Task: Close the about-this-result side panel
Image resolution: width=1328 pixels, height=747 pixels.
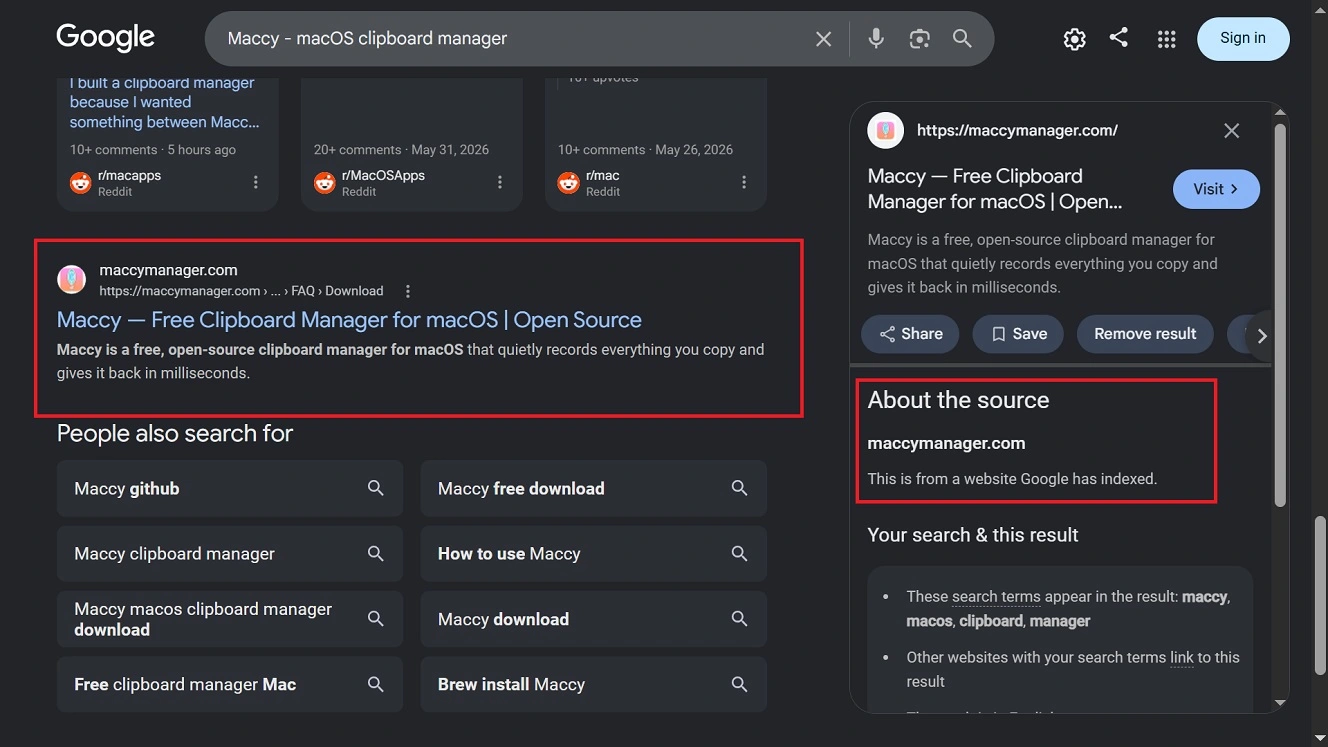Action: click(x=1232, y=131)
